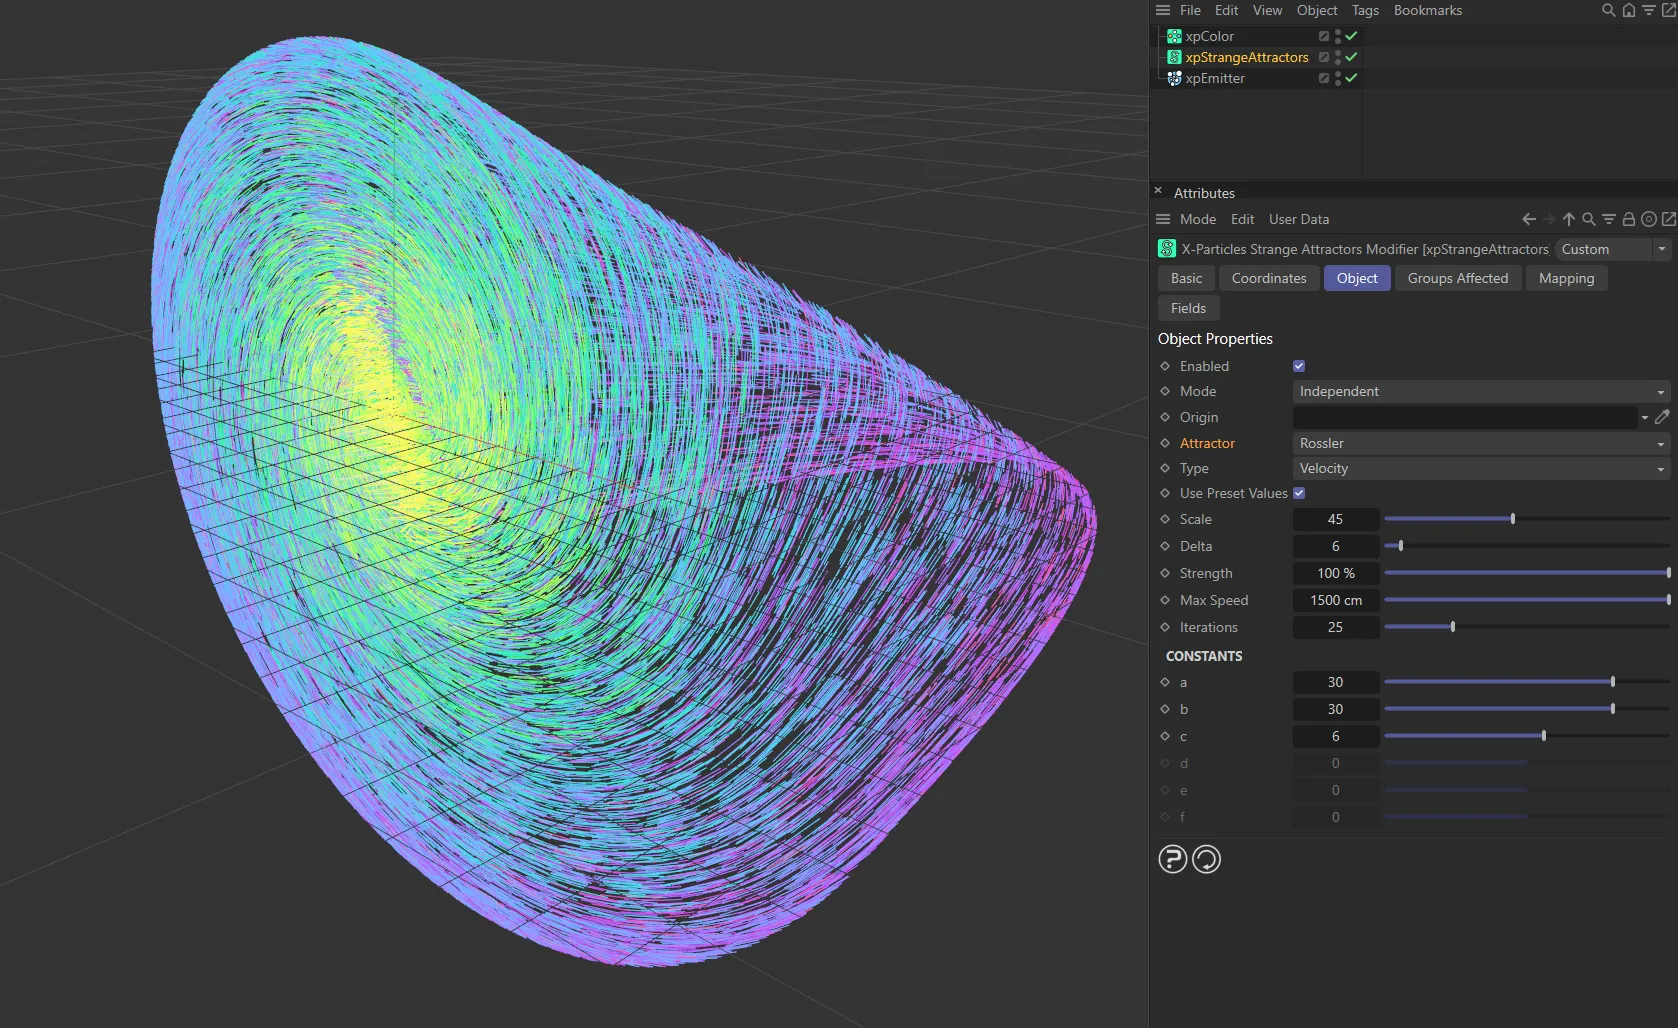Viewport: 1678px width, 1028px height.
Task: Open the Fields tab
Action: click(x=1188, y=308)
